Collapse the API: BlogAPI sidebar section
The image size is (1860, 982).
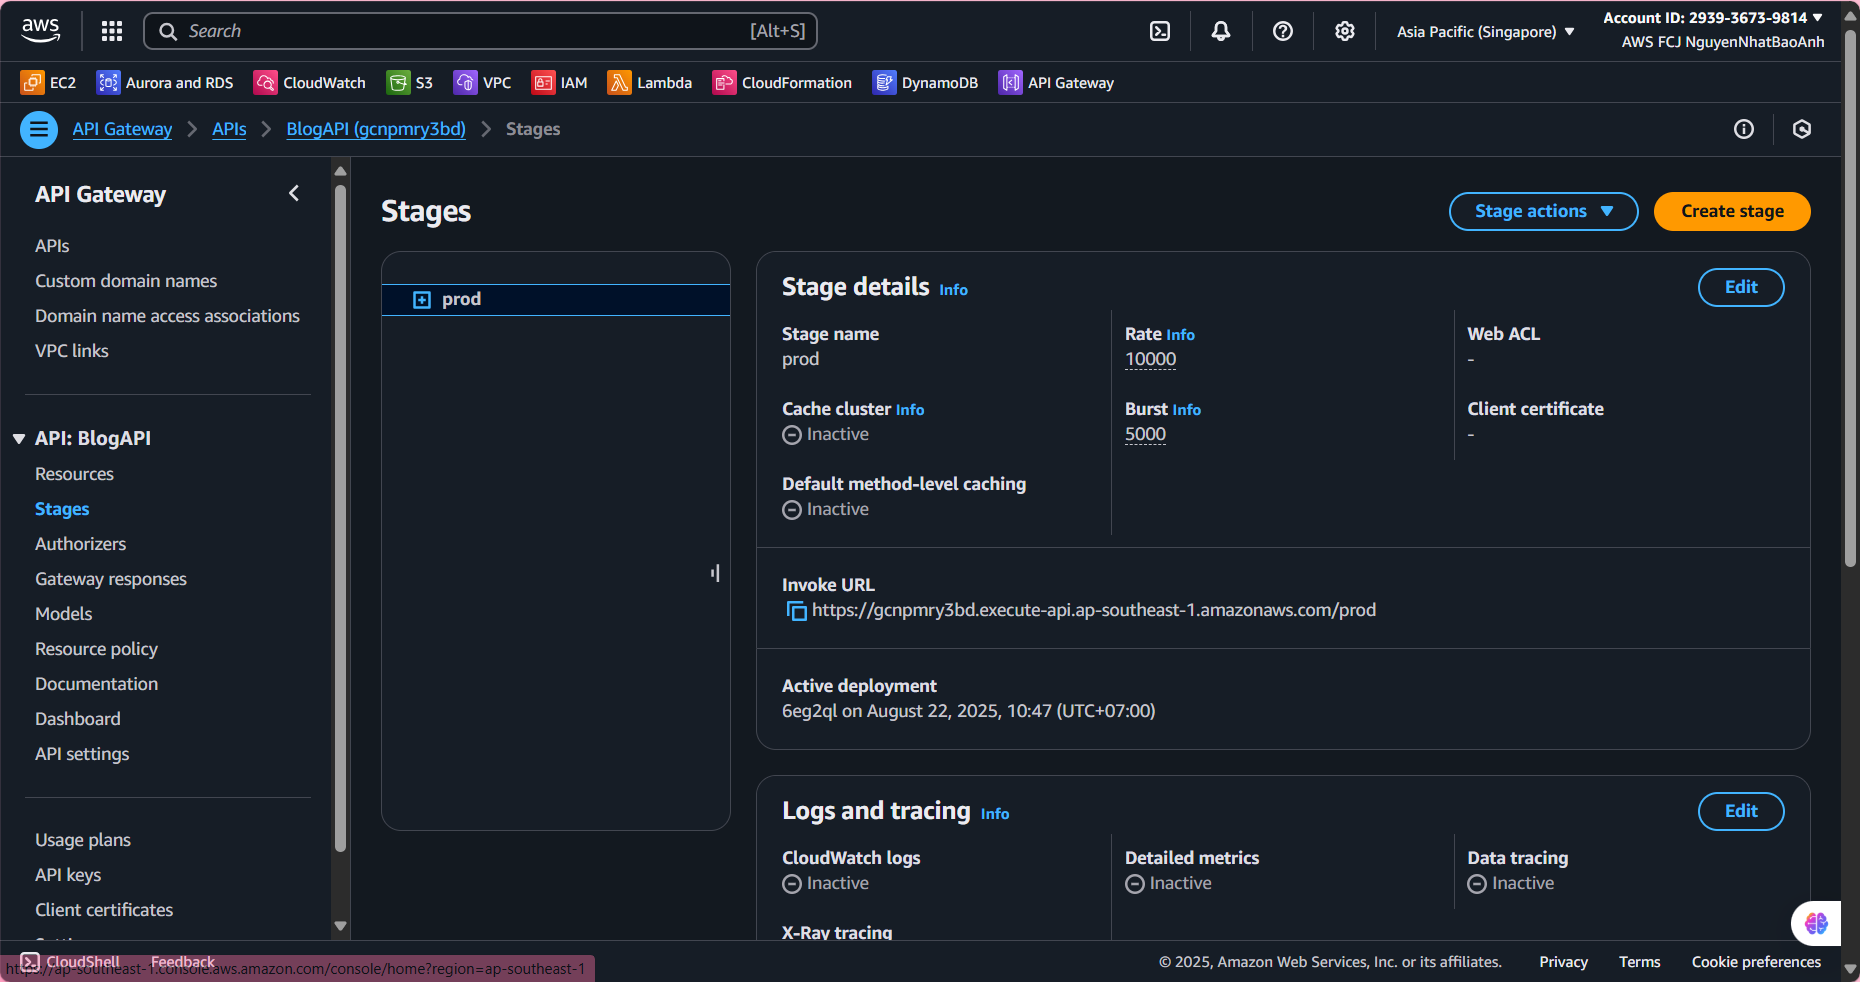pyautogui.click(x=19, y=439)
